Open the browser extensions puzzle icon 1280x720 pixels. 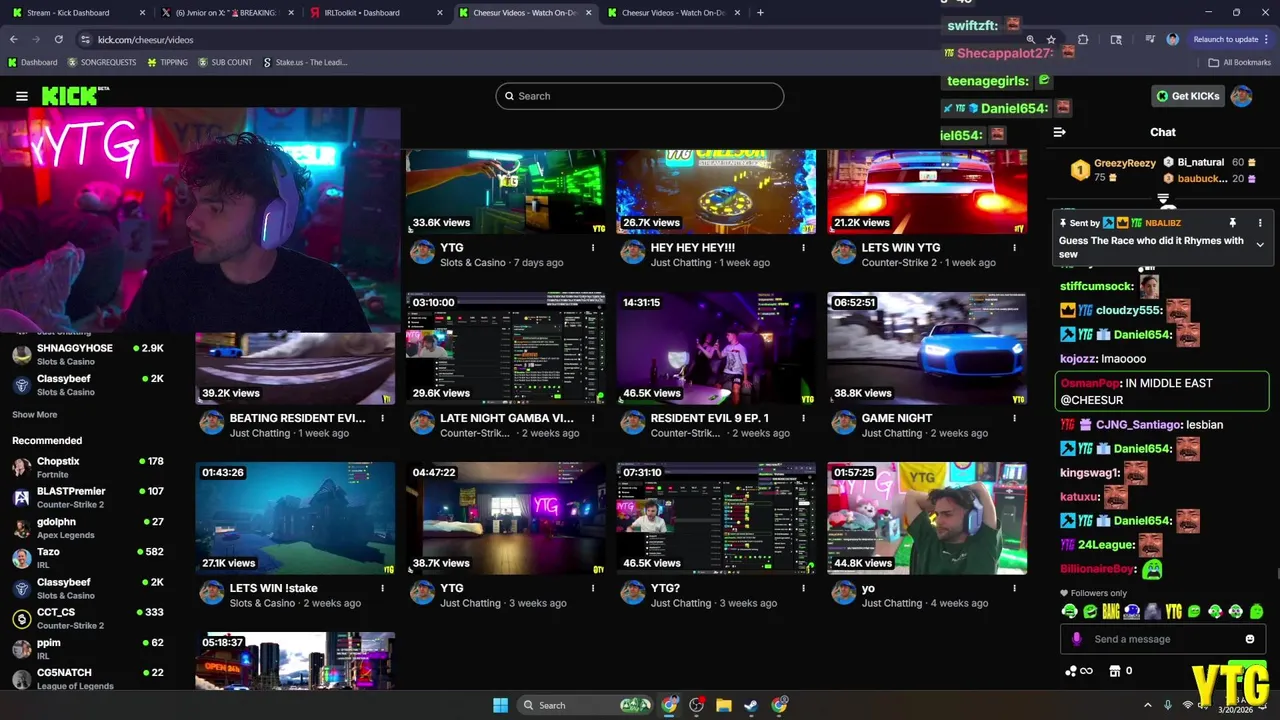(1083, 39)
